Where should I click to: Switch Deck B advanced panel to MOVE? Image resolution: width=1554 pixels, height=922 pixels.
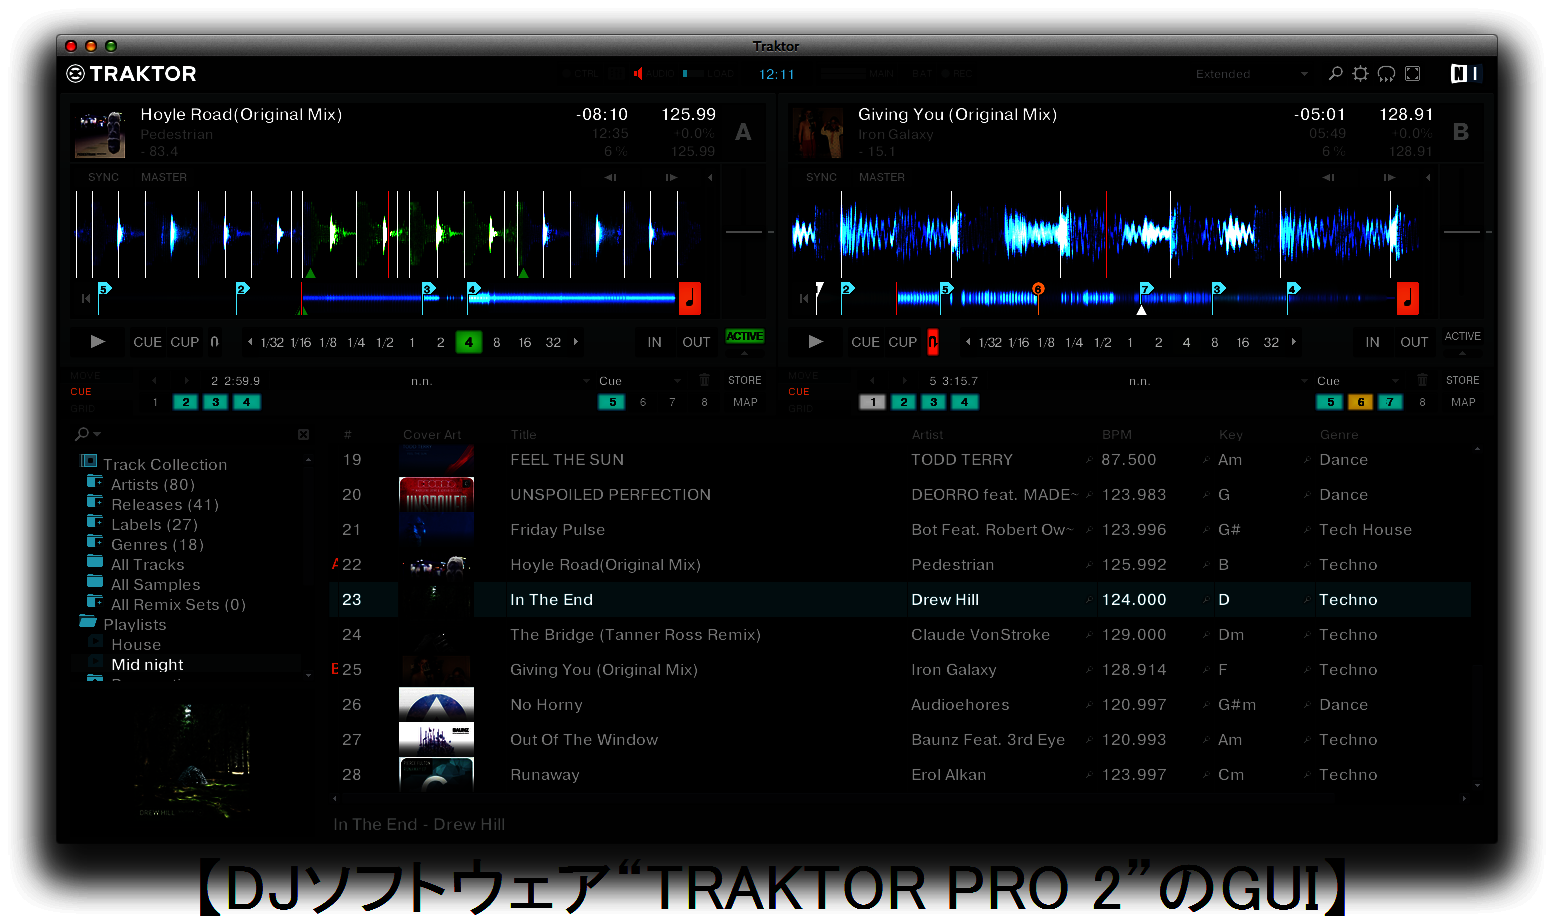click(x=803, y=375)
